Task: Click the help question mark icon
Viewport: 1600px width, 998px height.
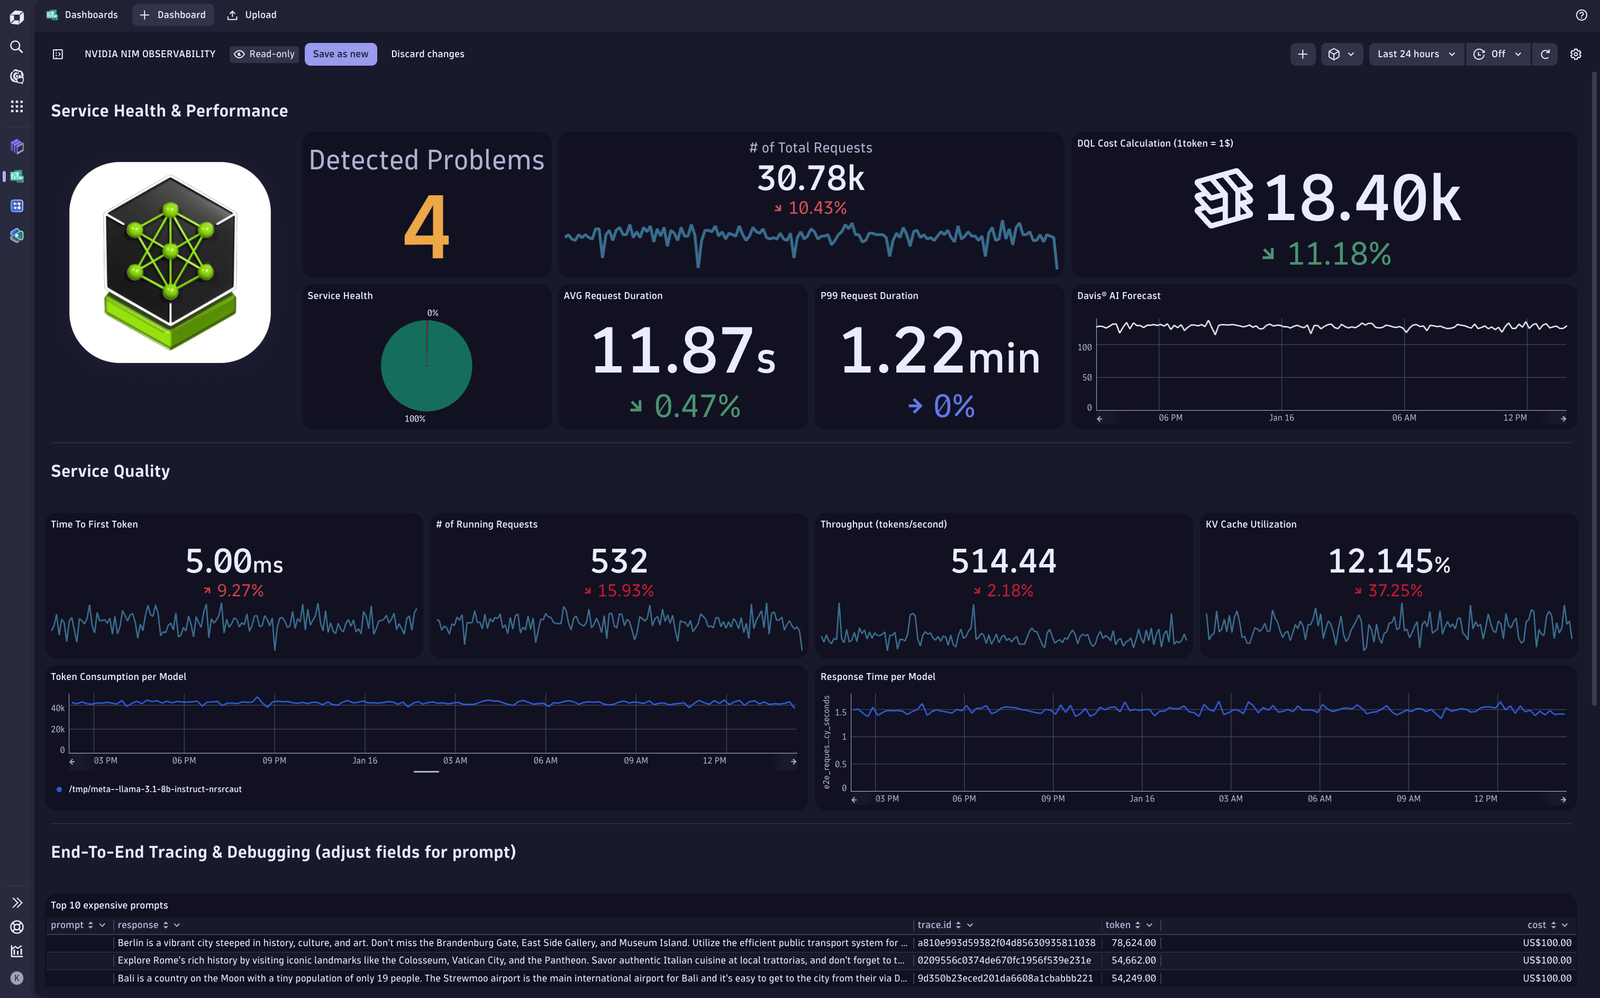Action: [x=1581, y=15]
